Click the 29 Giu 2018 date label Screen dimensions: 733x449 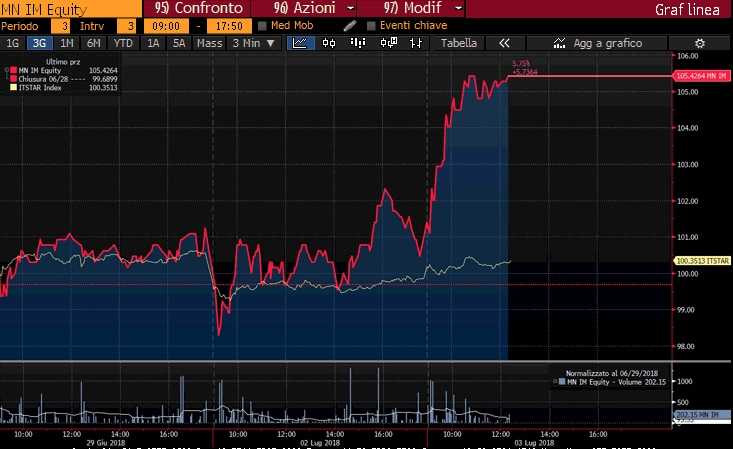106,442
